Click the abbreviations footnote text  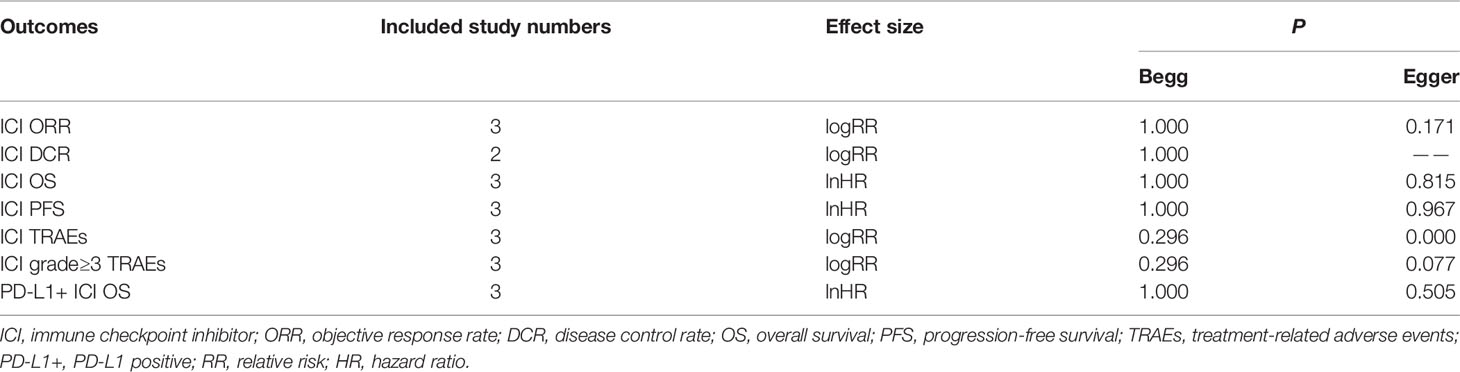[x=729, y=335]
